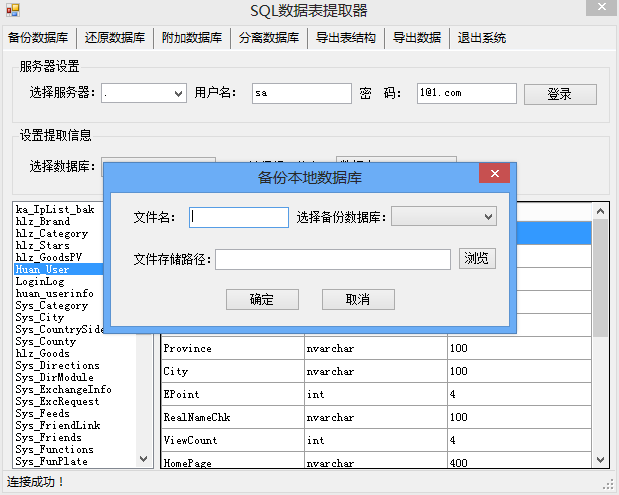Image resolution: width=619 pixels, height=495 pixels.
Task: Select hlz_GoodsPV table
Action: [49, 257]
